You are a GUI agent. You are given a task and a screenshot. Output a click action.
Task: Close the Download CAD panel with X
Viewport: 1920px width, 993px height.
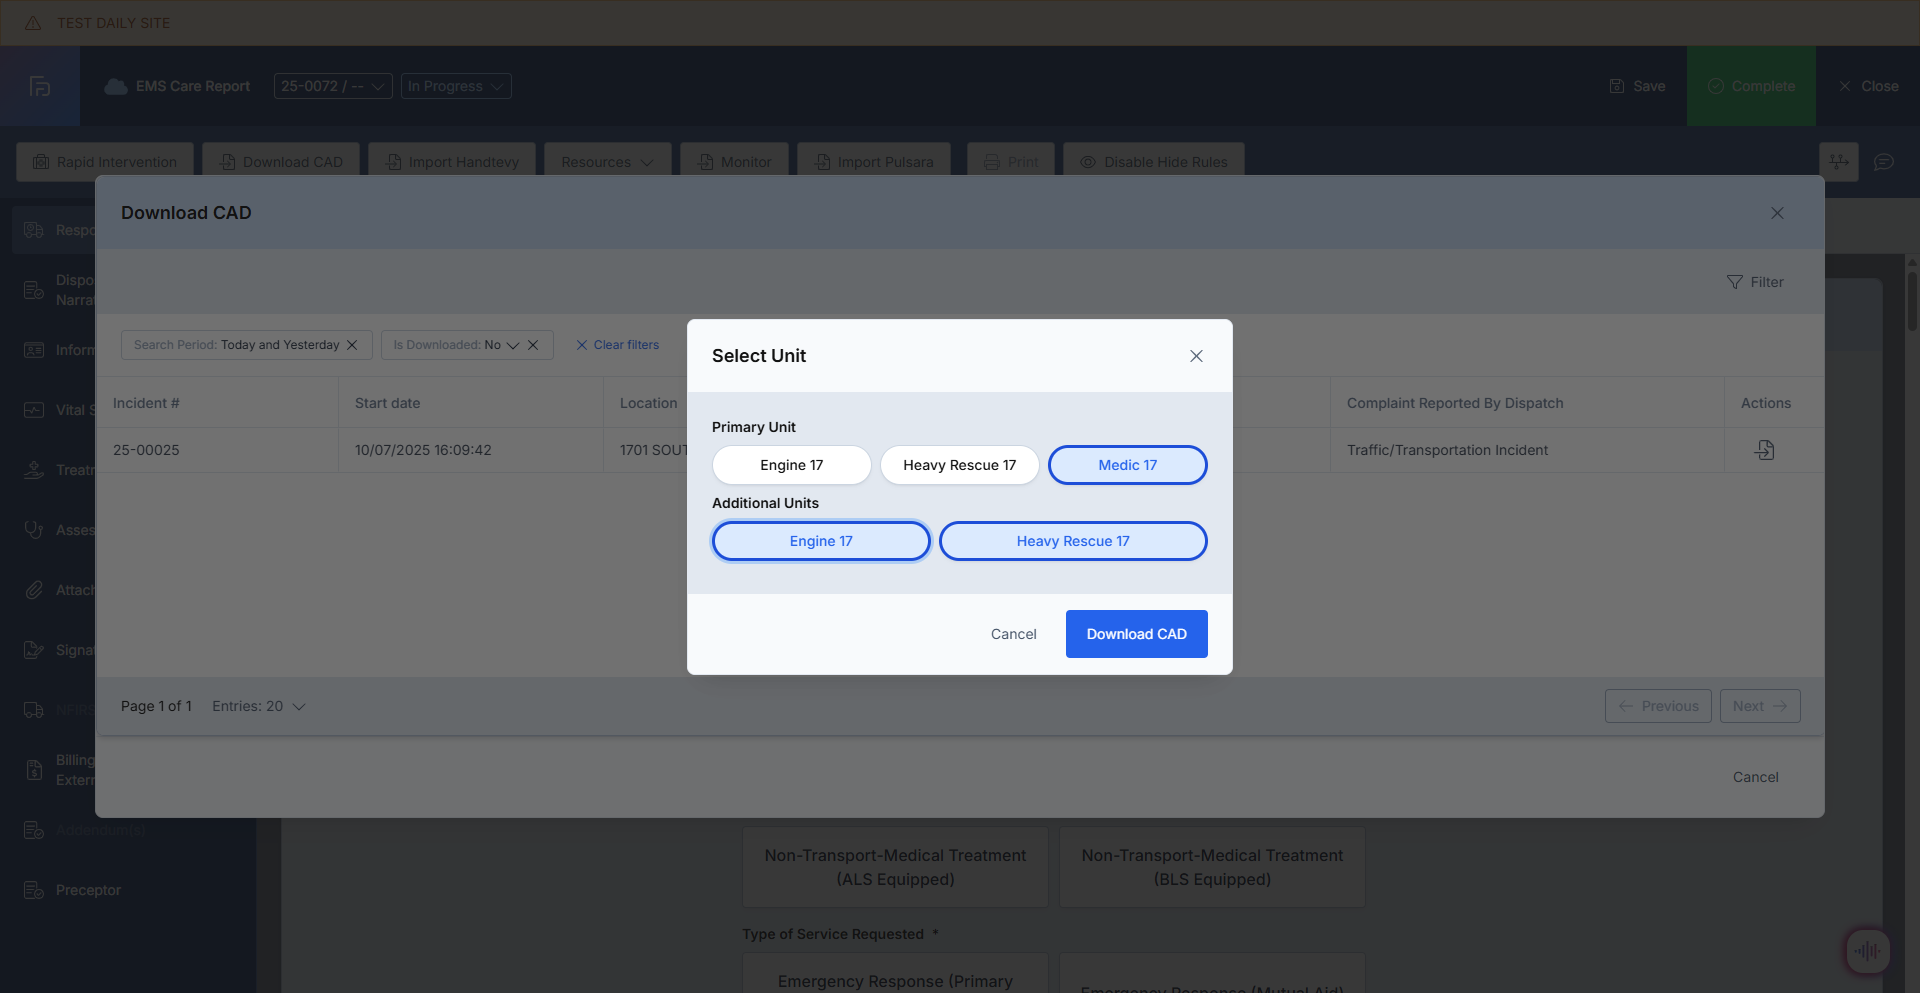click(1776, 213)
